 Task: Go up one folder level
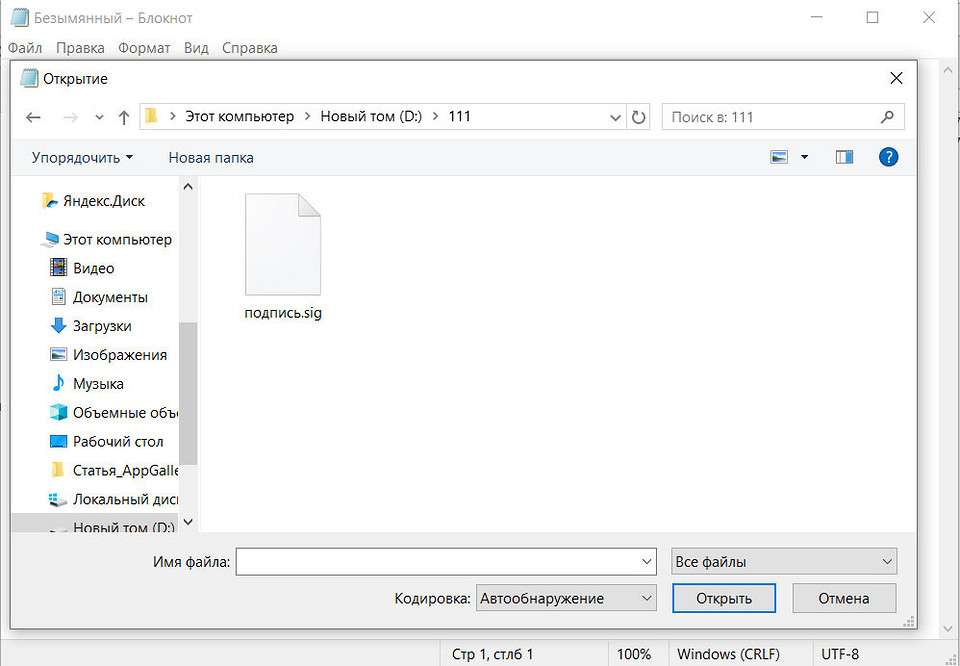click(124, 117)
